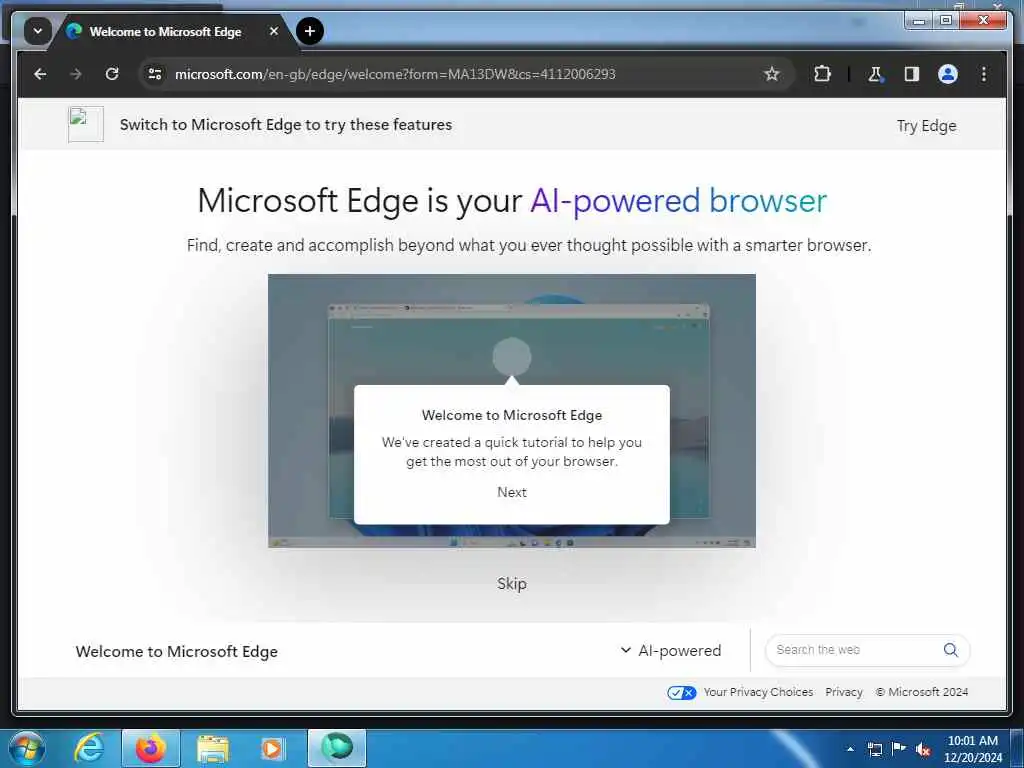Open Windows Media Player in taskbar

click(272, 748)
